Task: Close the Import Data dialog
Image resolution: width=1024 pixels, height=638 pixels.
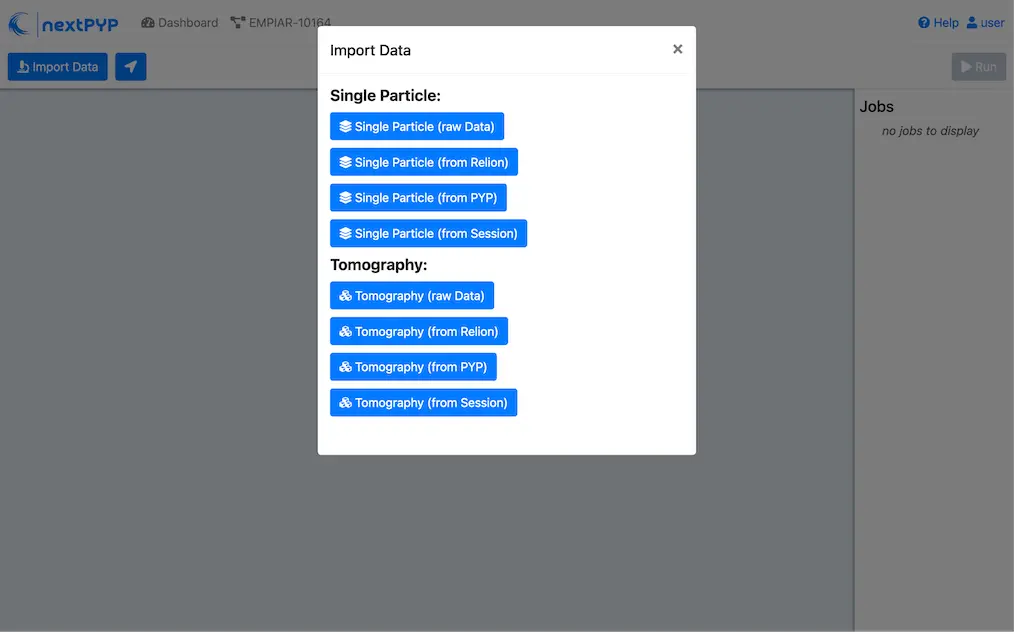Action: [677, 48]
